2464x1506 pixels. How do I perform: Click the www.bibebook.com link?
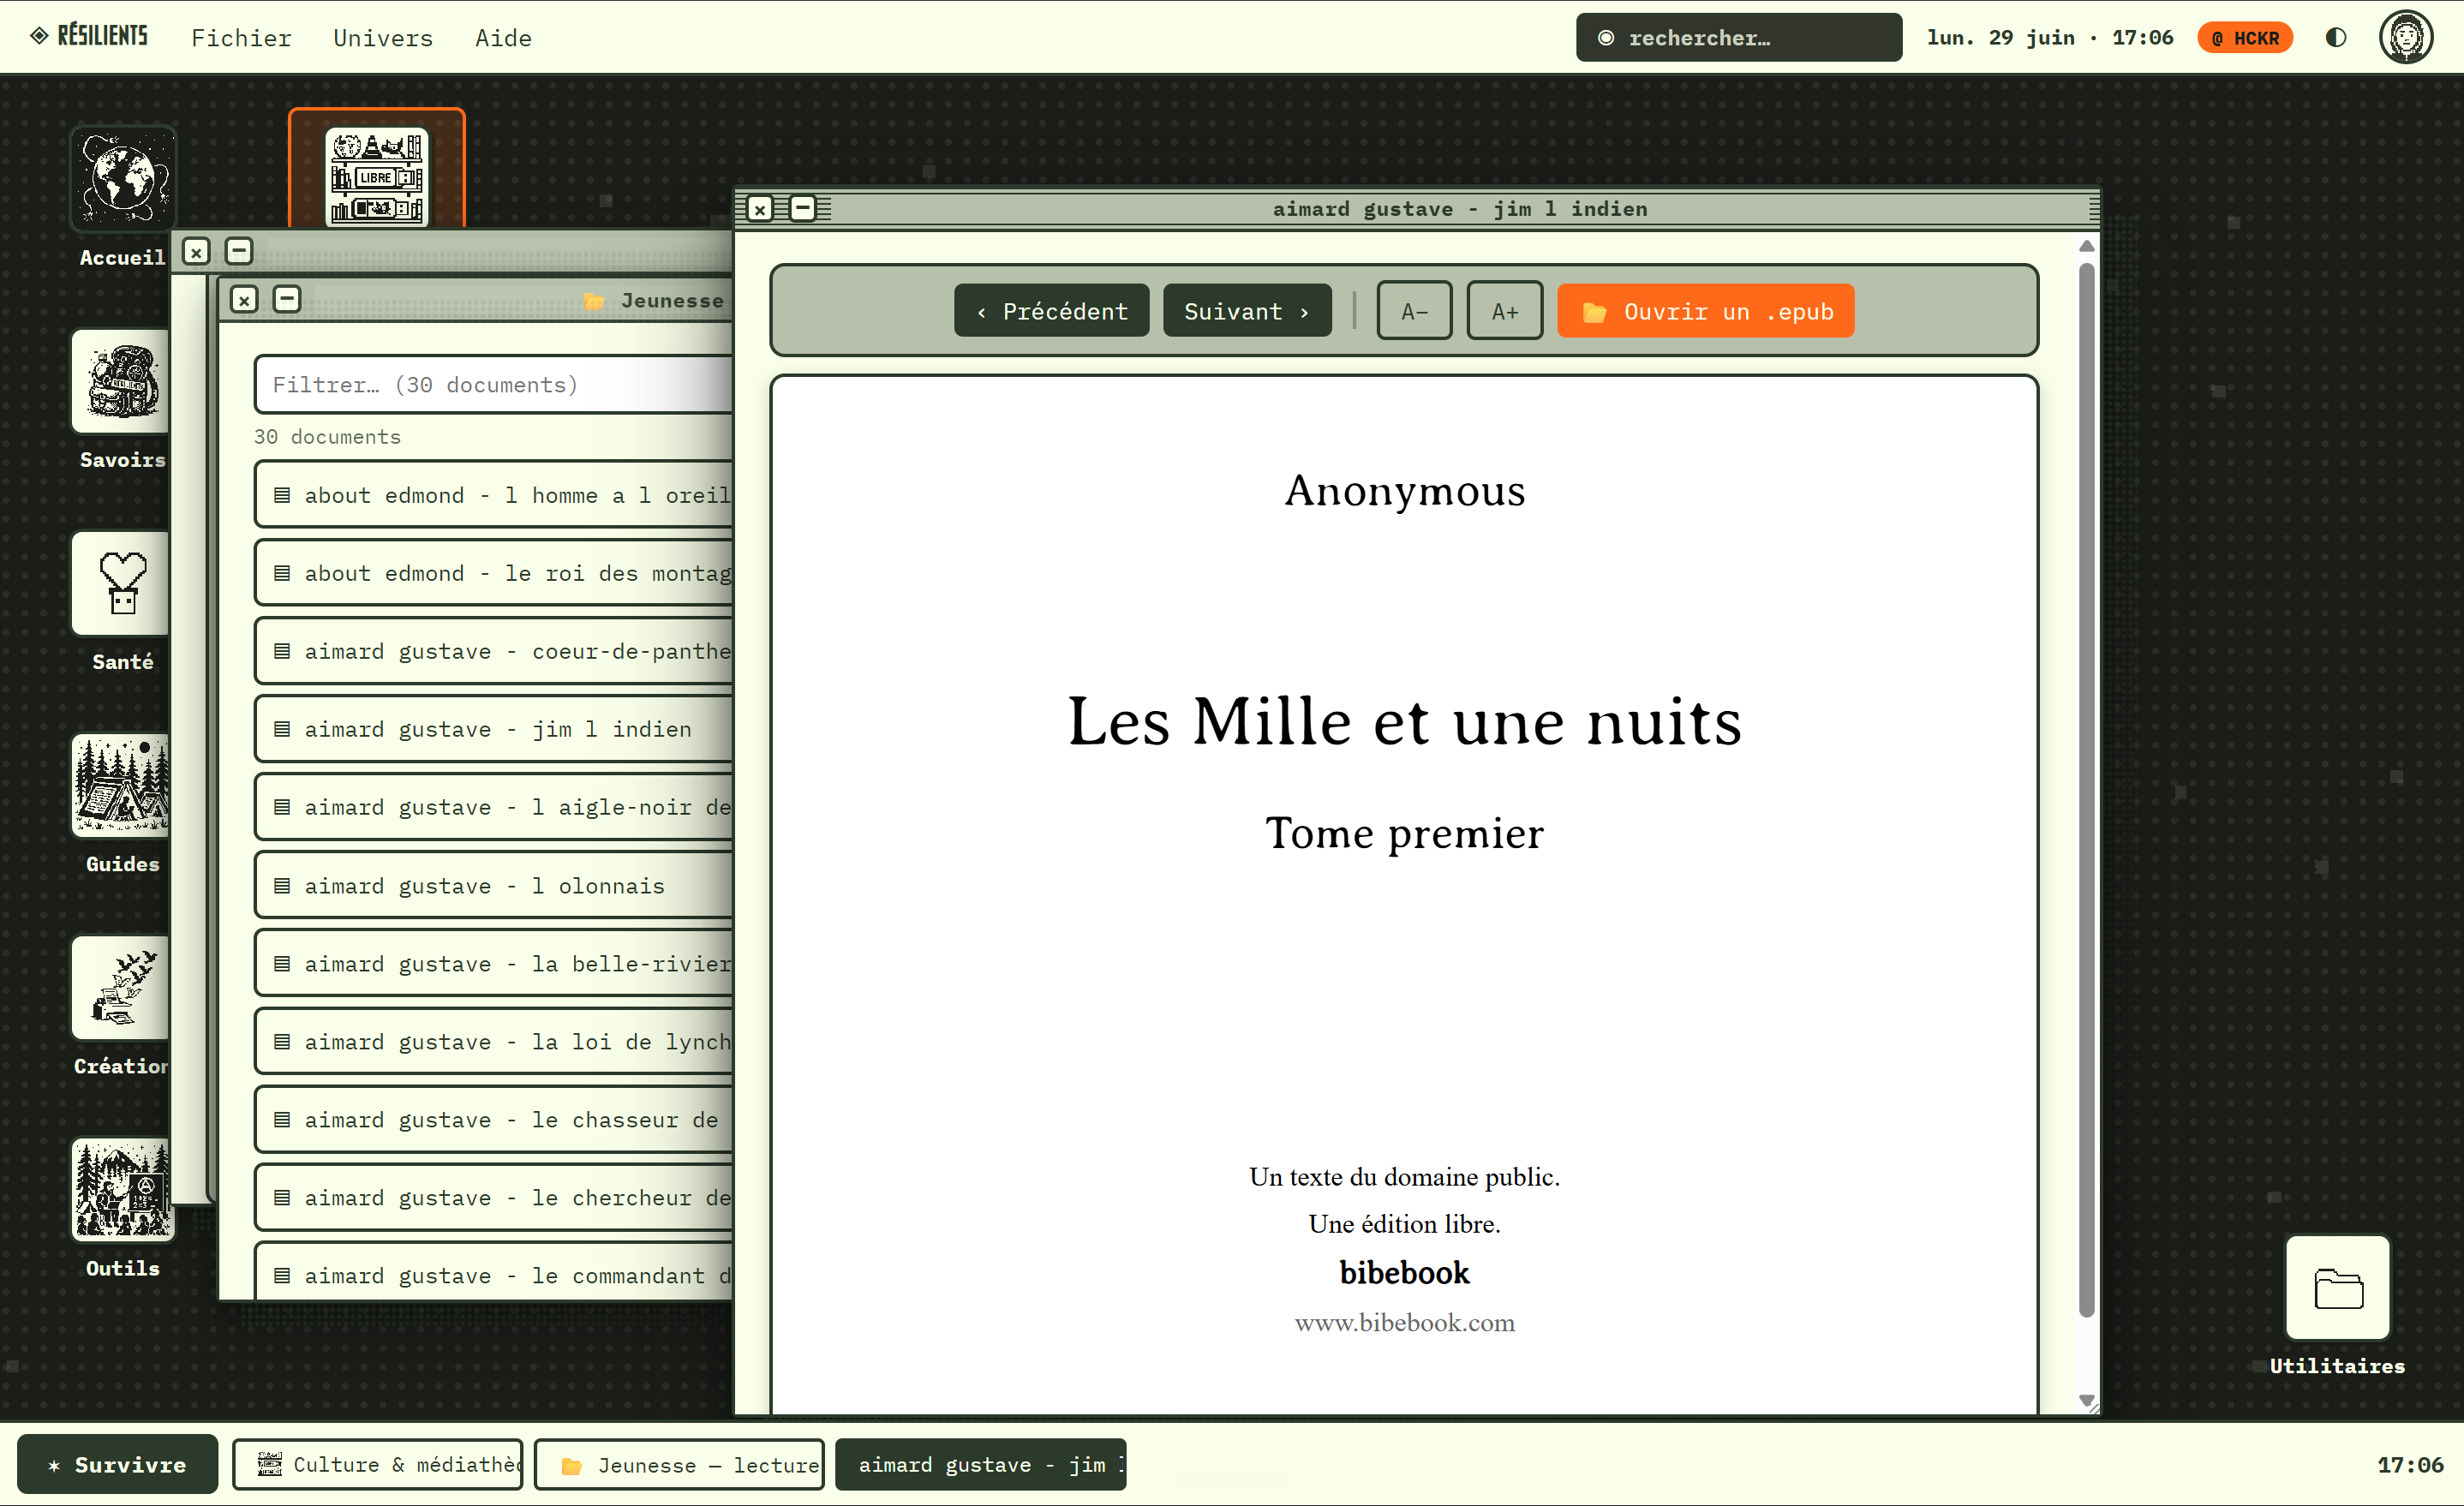coord(1404,1322)
